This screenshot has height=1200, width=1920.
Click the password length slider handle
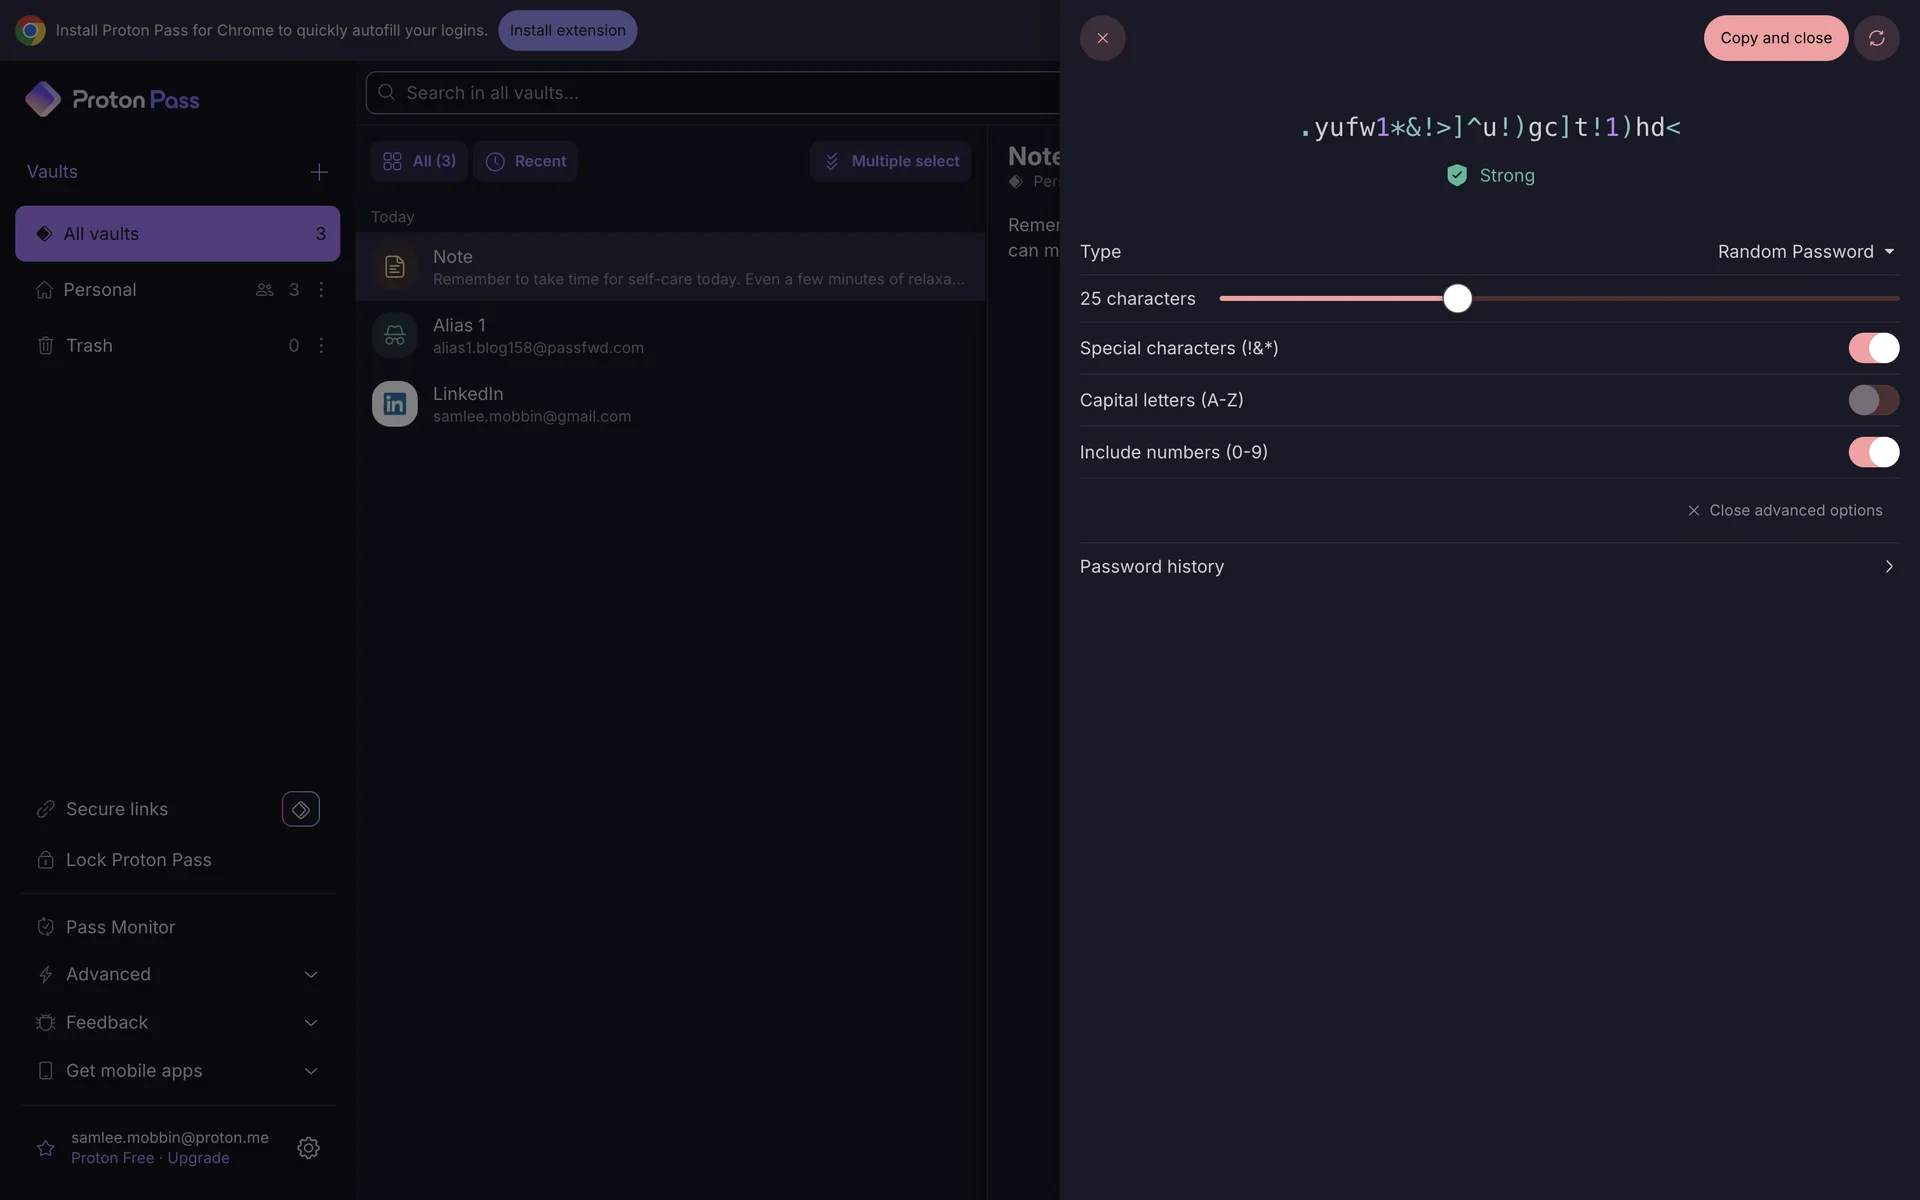(x=1457, y=299)
